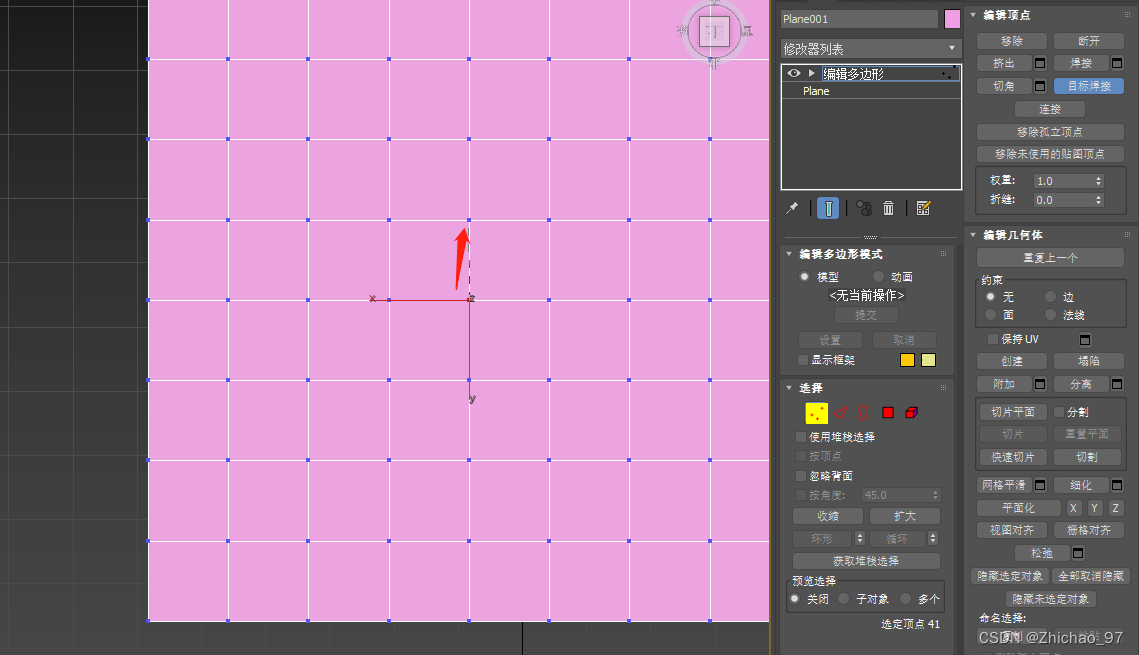Select constraint 边 radio button
The image size is (1139, 655).
[x=1050, y=297]
